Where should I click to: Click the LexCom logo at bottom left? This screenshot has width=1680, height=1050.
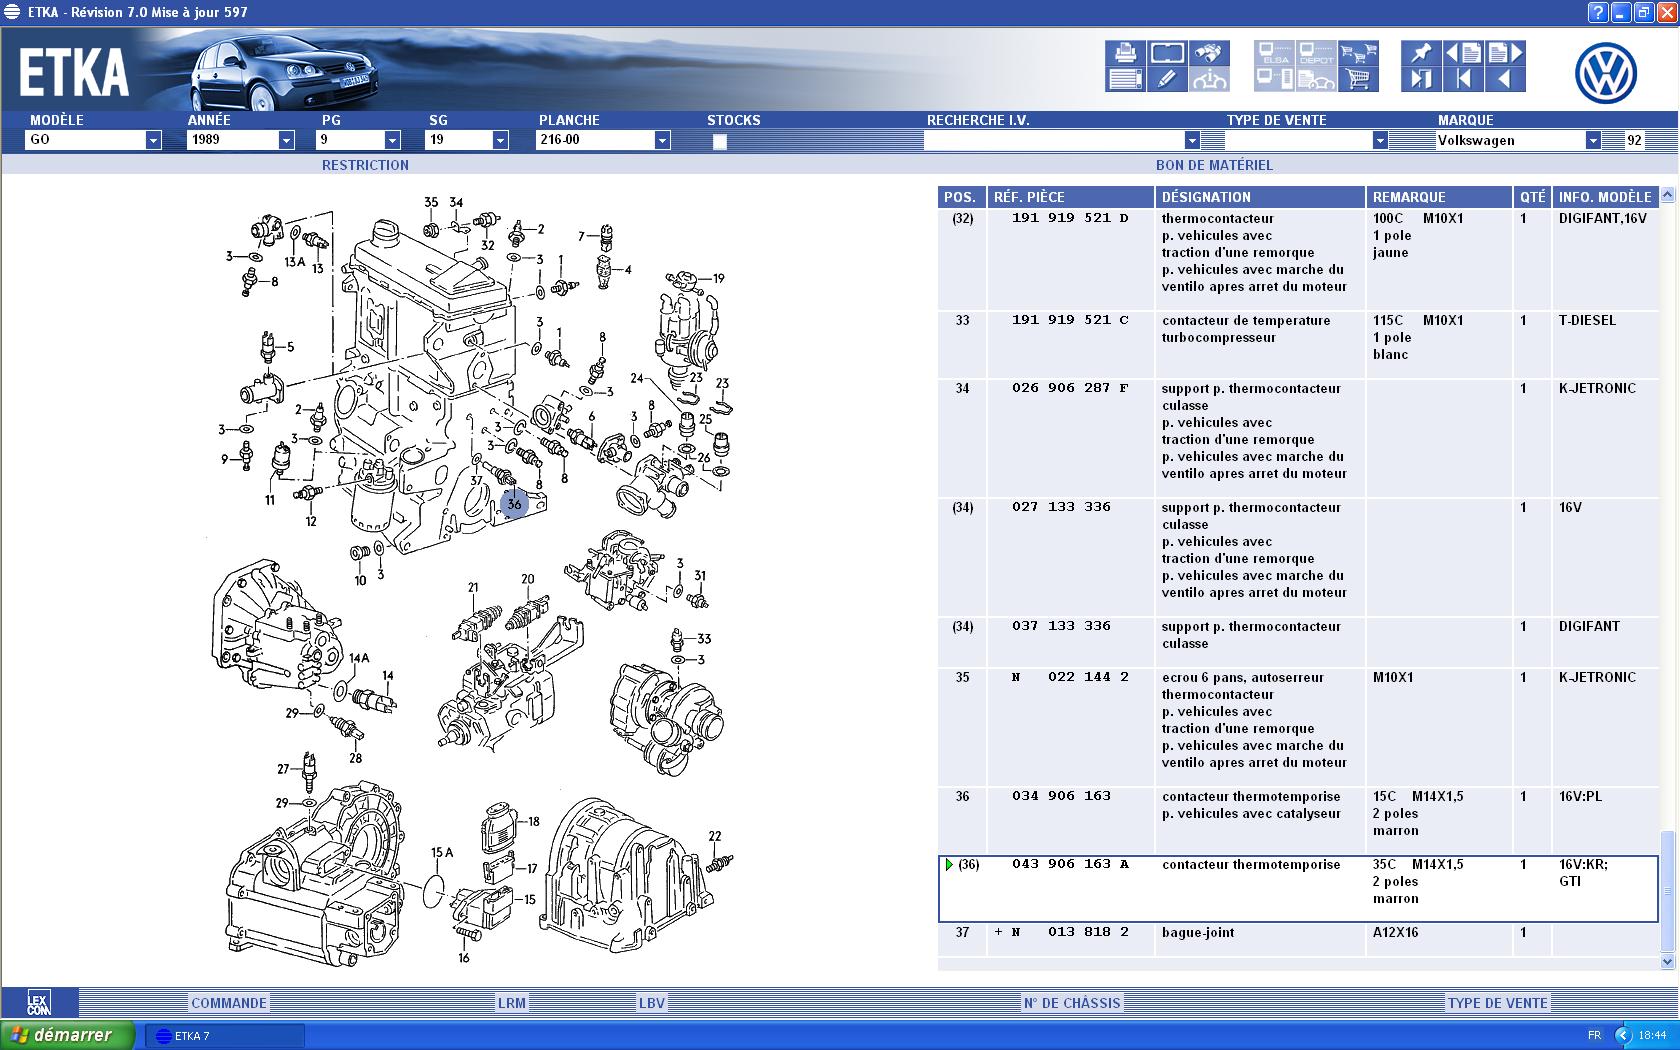point(39,1003)
